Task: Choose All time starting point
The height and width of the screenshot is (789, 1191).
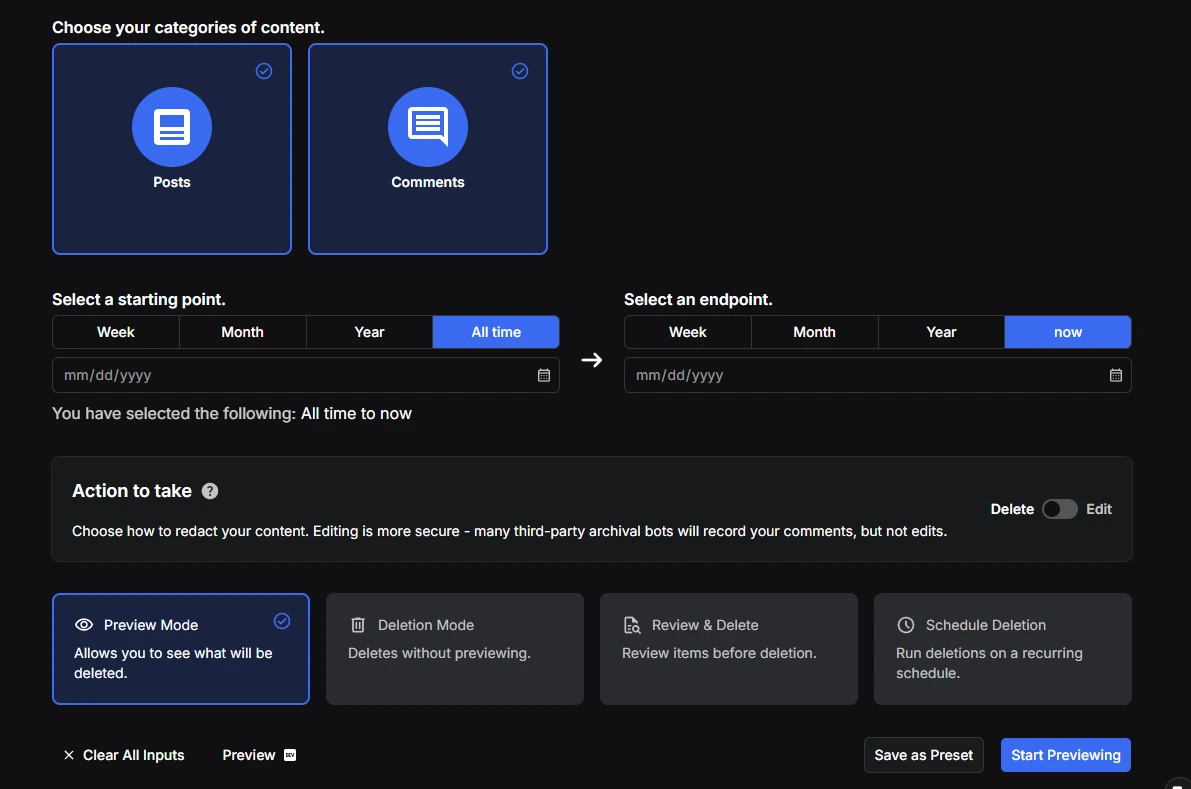Action: point(496,332)
